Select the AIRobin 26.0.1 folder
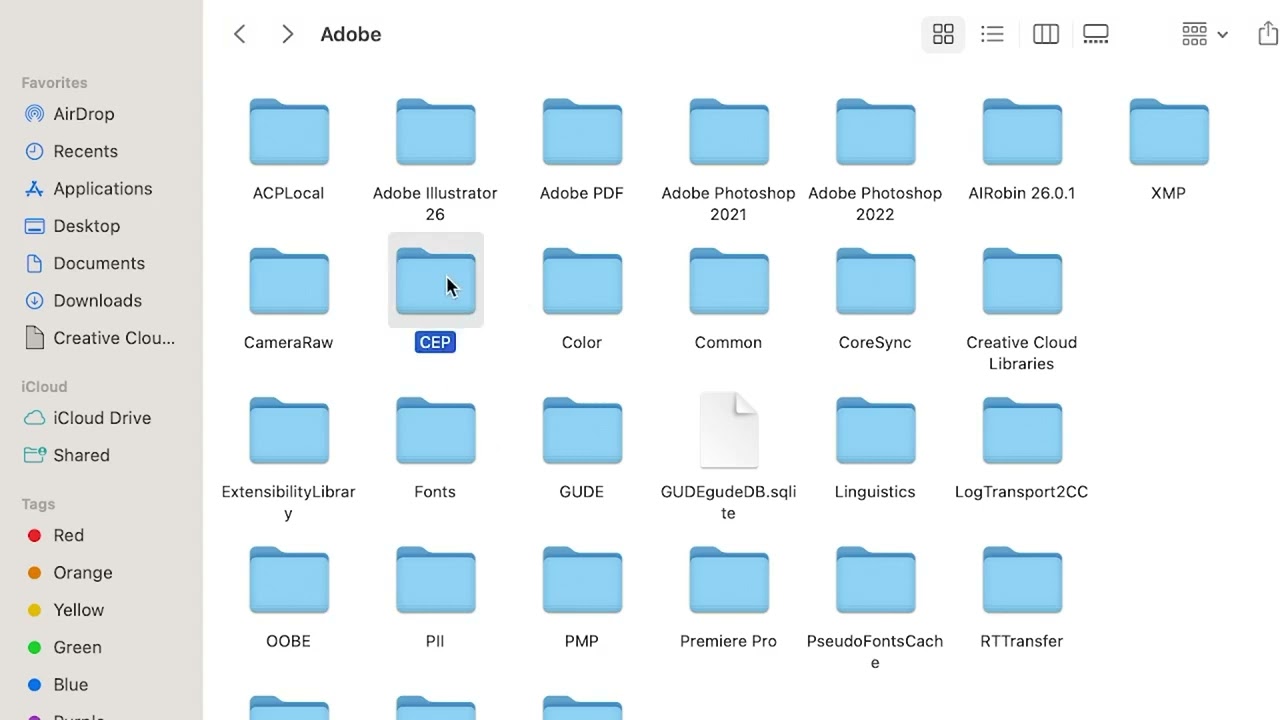1280x720 pixels. (1022, 132)
